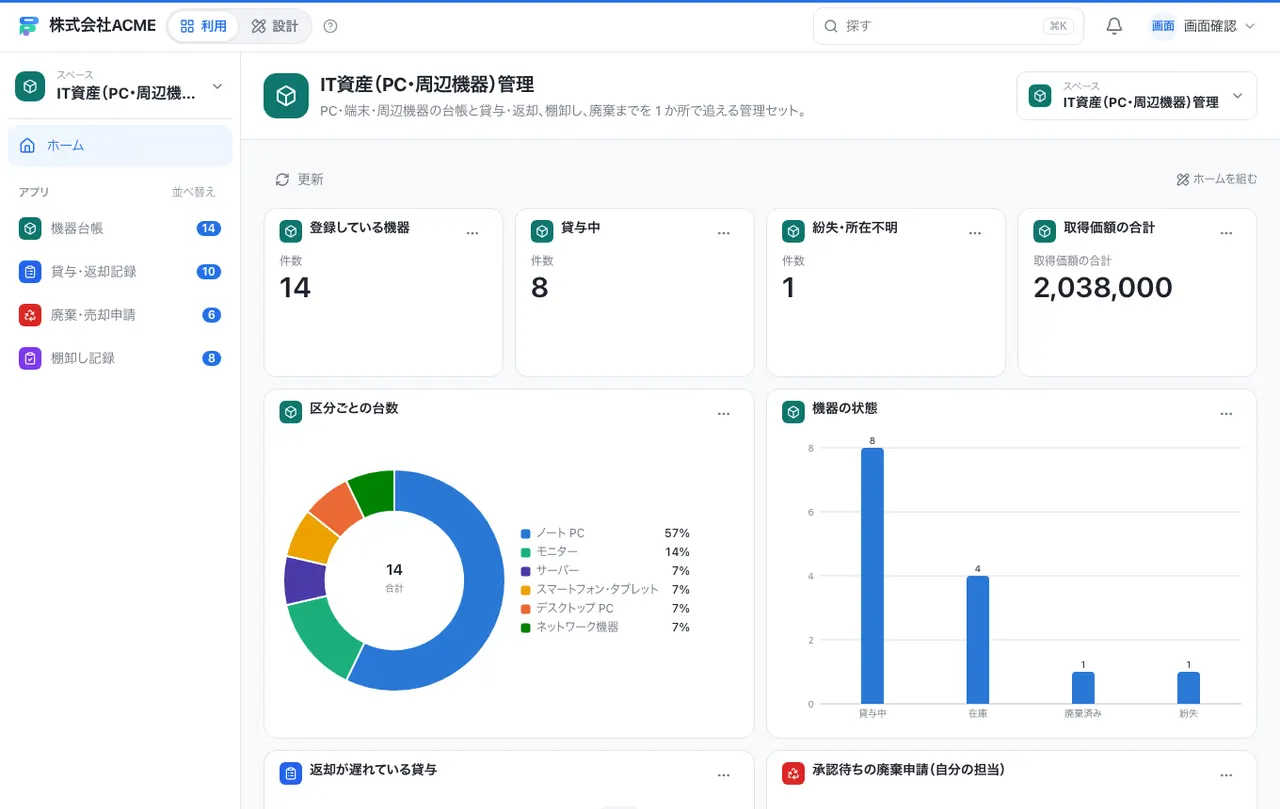1280x809 pixels.
Task: Click the large IT資産 header cube icon
Action: (286, 96)
